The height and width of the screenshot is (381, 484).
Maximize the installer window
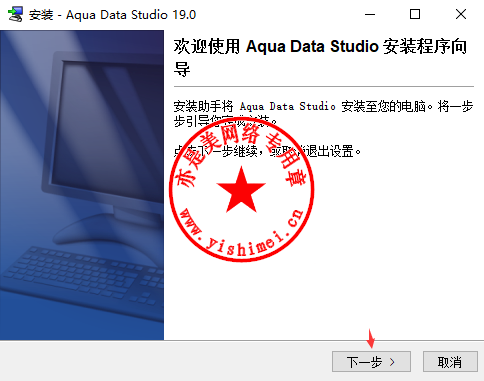(415, 14)
